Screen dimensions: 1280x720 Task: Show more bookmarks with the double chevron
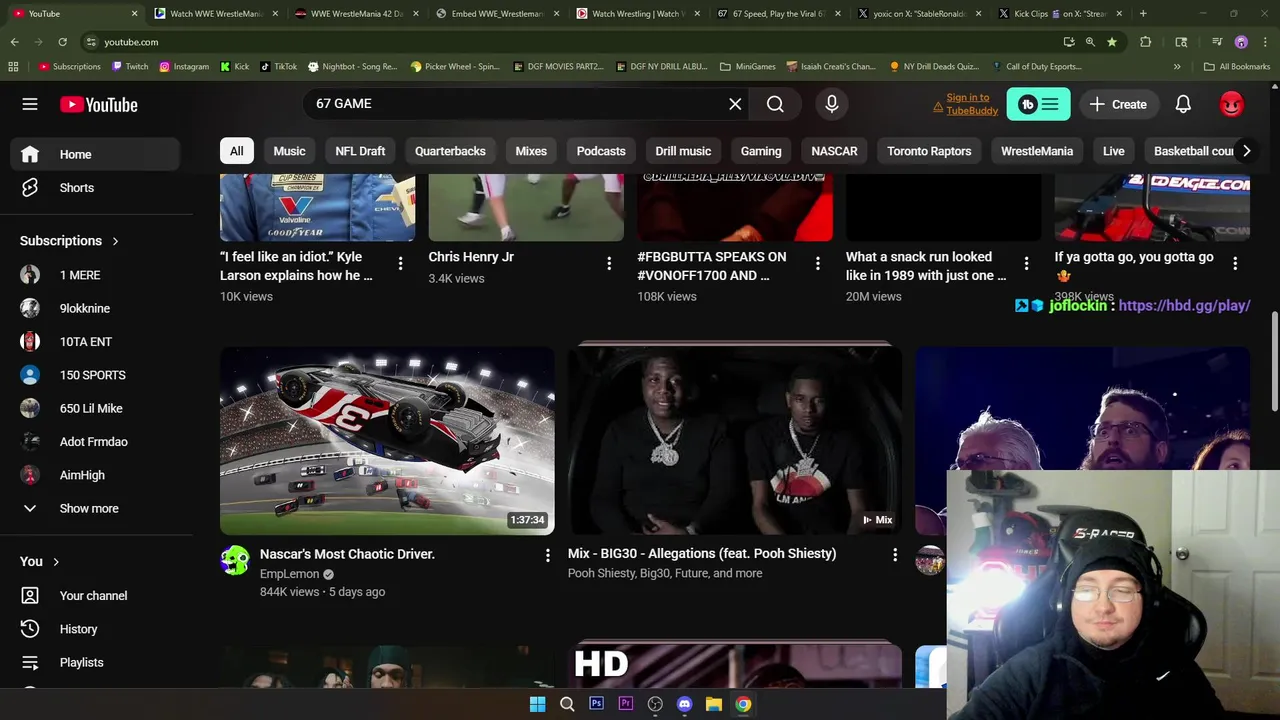click(x=1177, y=66)
